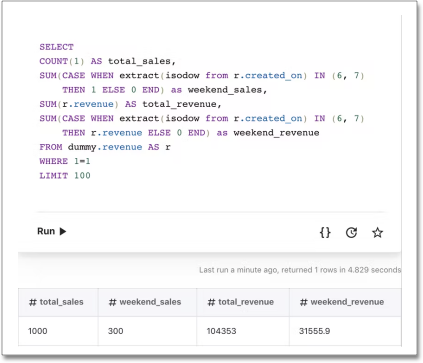Image resolution: width=423 pixels, height=363 pixels.
Task: Sort by weekend_sales column header
Action: [x=147, y=302]
